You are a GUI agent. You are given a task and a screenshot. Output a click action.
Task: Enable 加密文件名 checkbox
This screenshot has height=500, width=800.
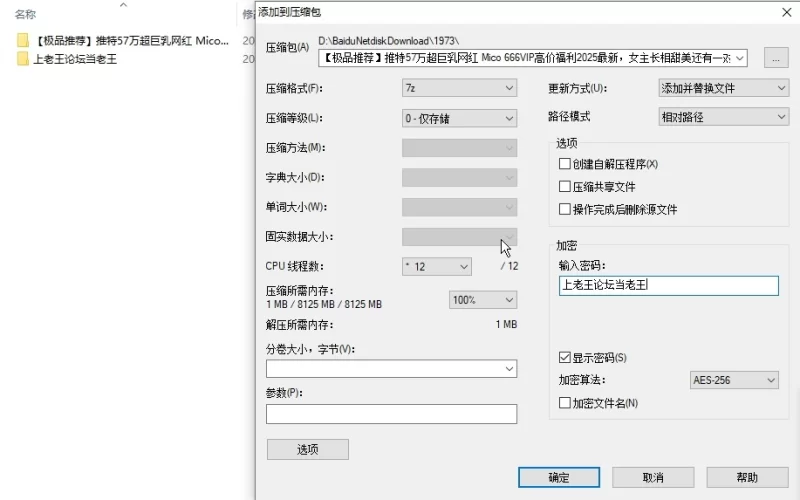[564, 403]
